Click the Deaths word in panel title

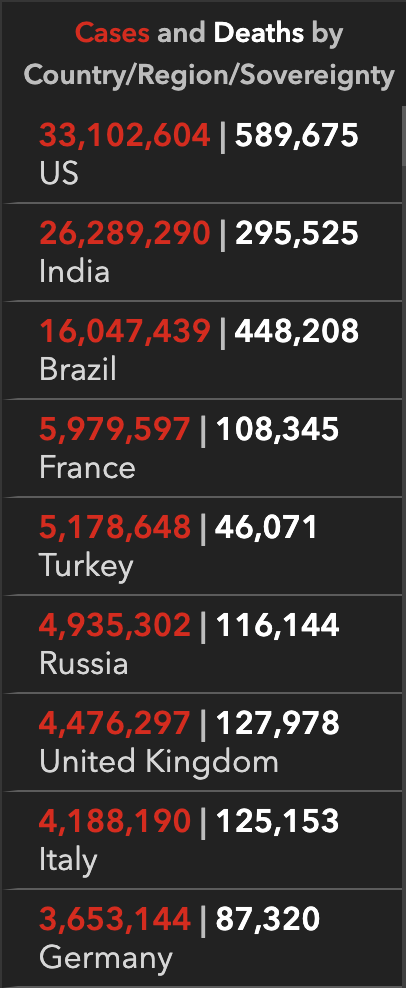coord(258,33)
